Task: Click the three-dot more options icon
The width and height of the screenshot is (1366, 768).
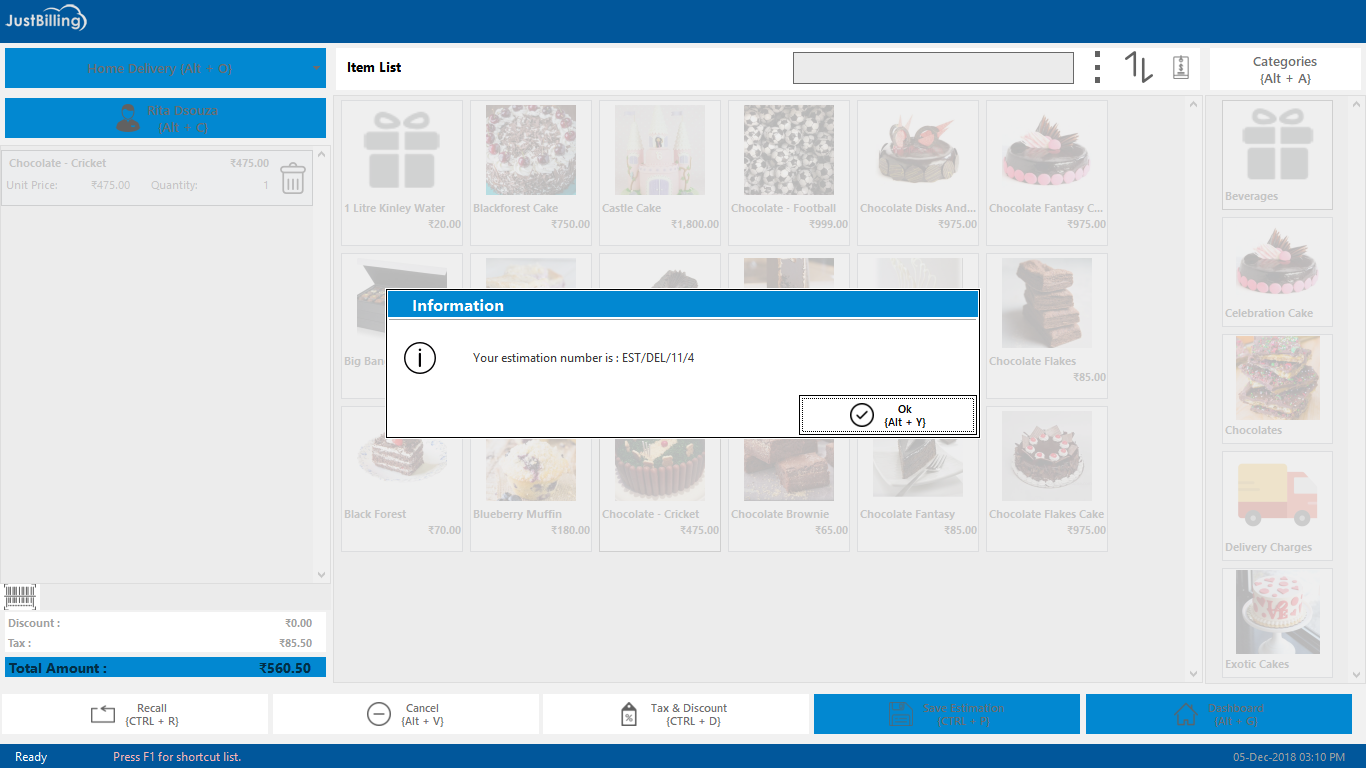Action: click(1097, 67)
